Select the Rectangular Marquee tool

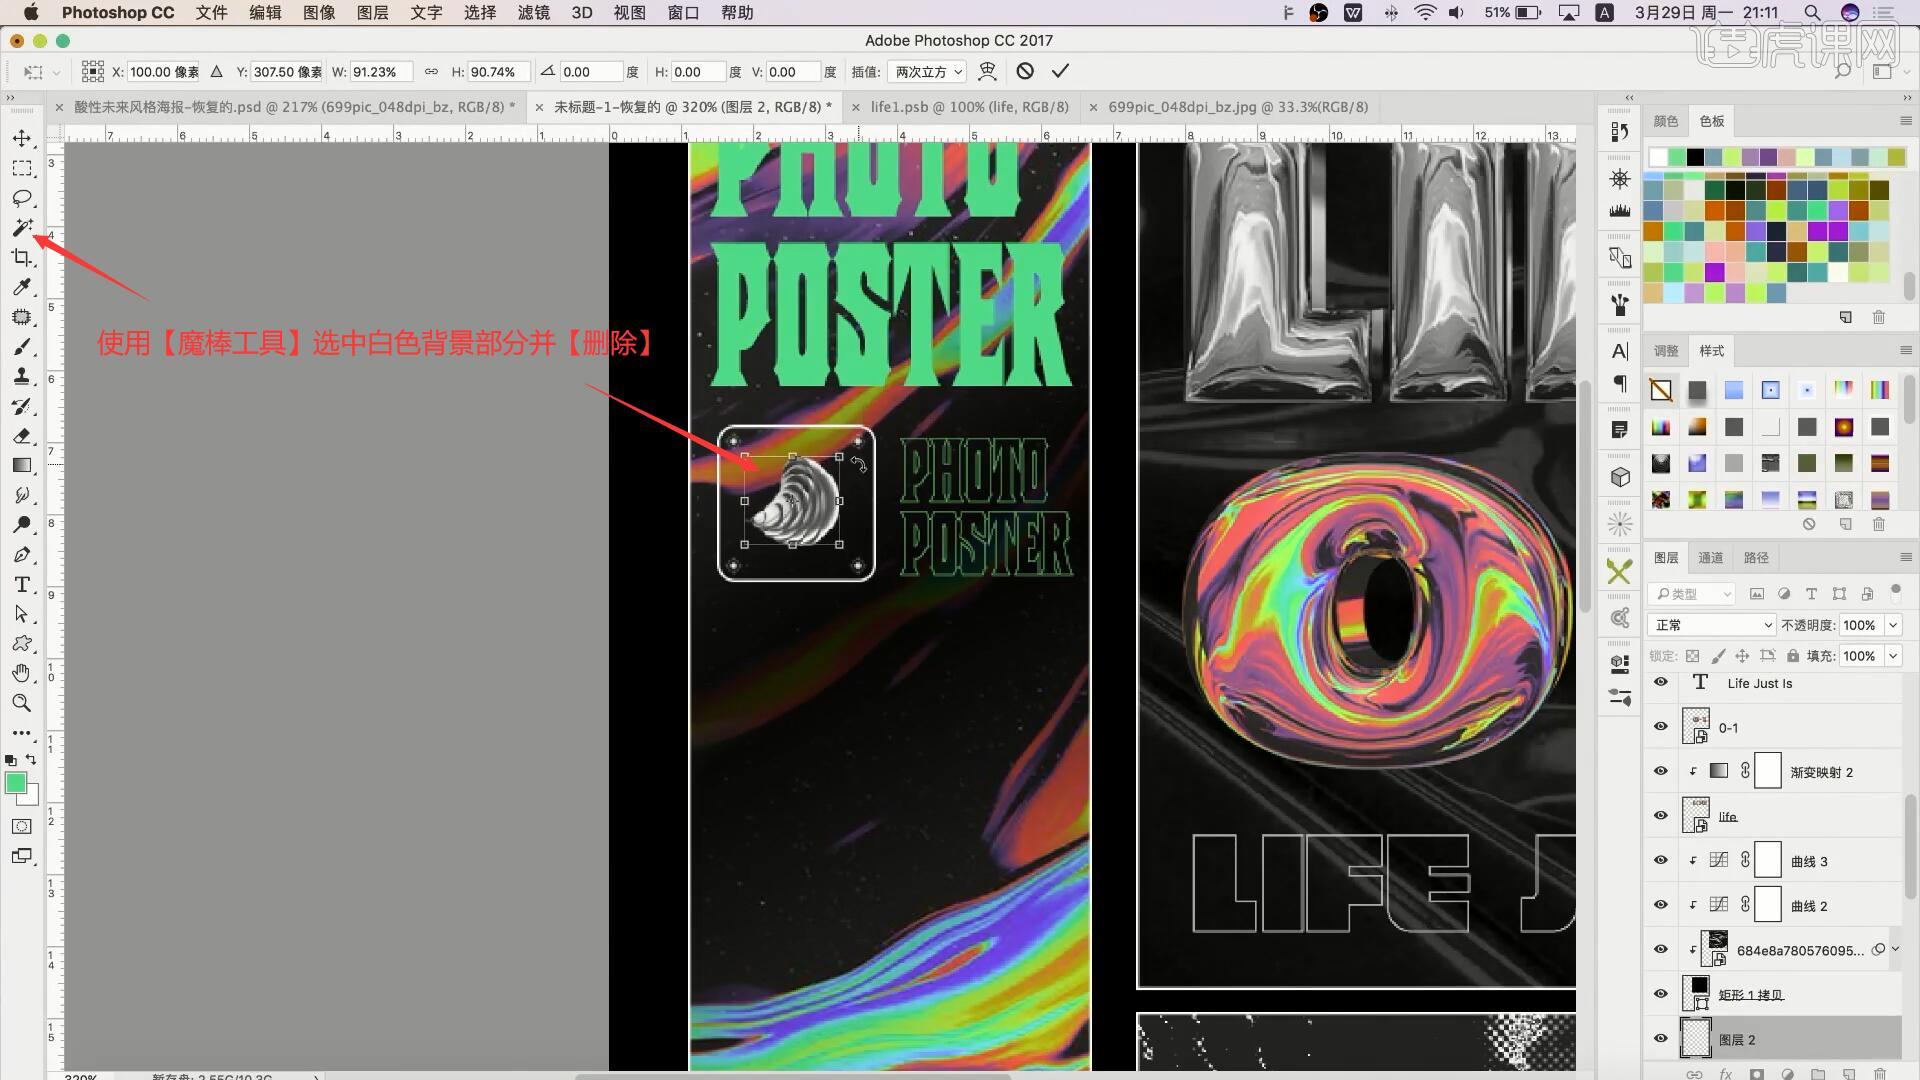coord(22,168)
